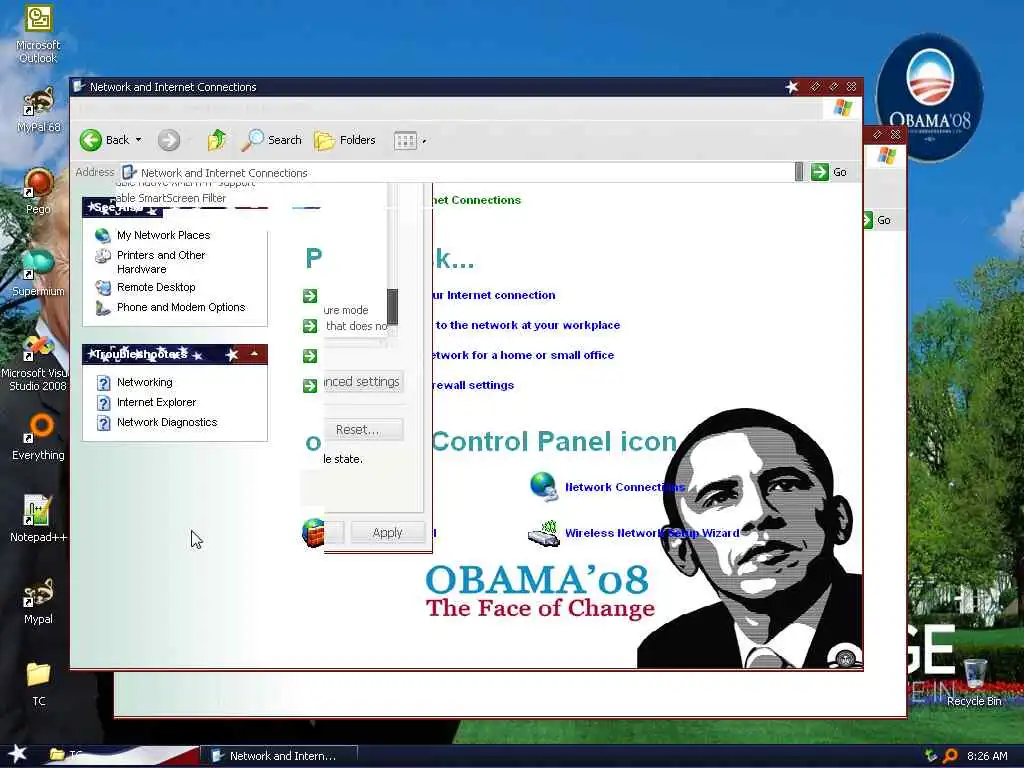The image size is (1024, 768).
Task: Click the Phone and Modem icon
Action: click(x=103, y=308)
